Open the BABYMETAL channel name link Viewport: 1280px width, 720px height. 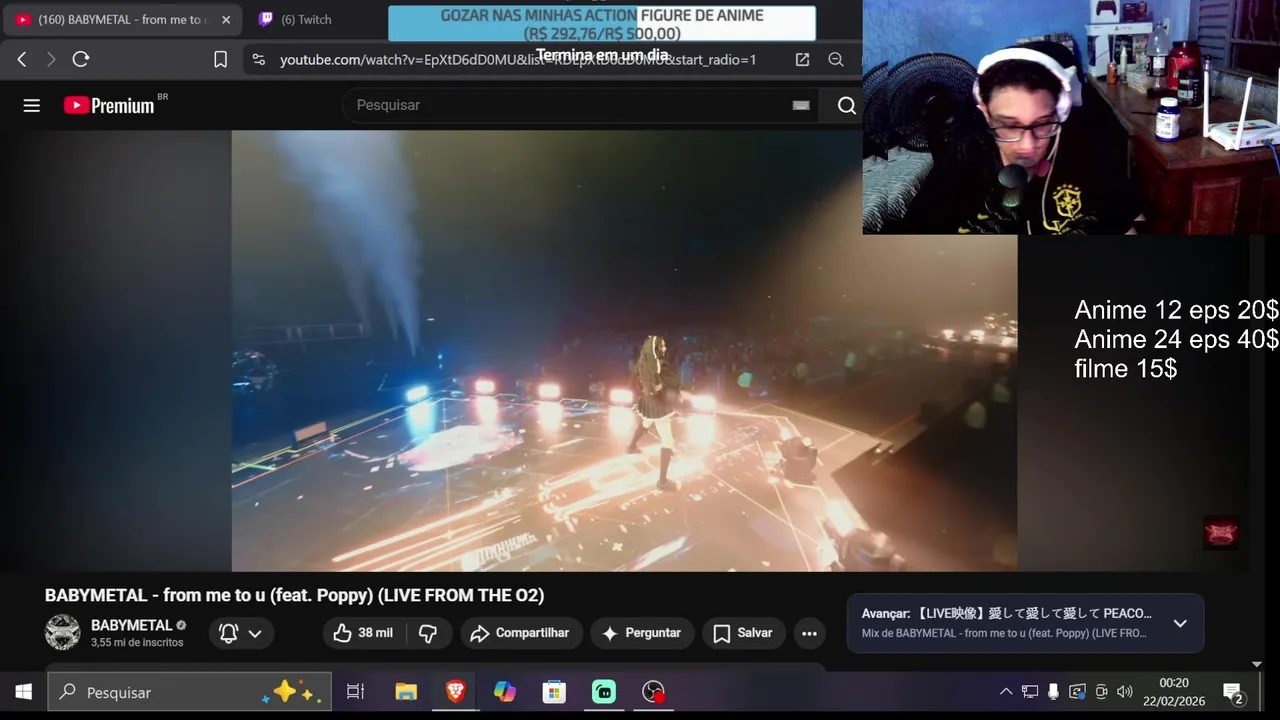click(x=132, y=625)
